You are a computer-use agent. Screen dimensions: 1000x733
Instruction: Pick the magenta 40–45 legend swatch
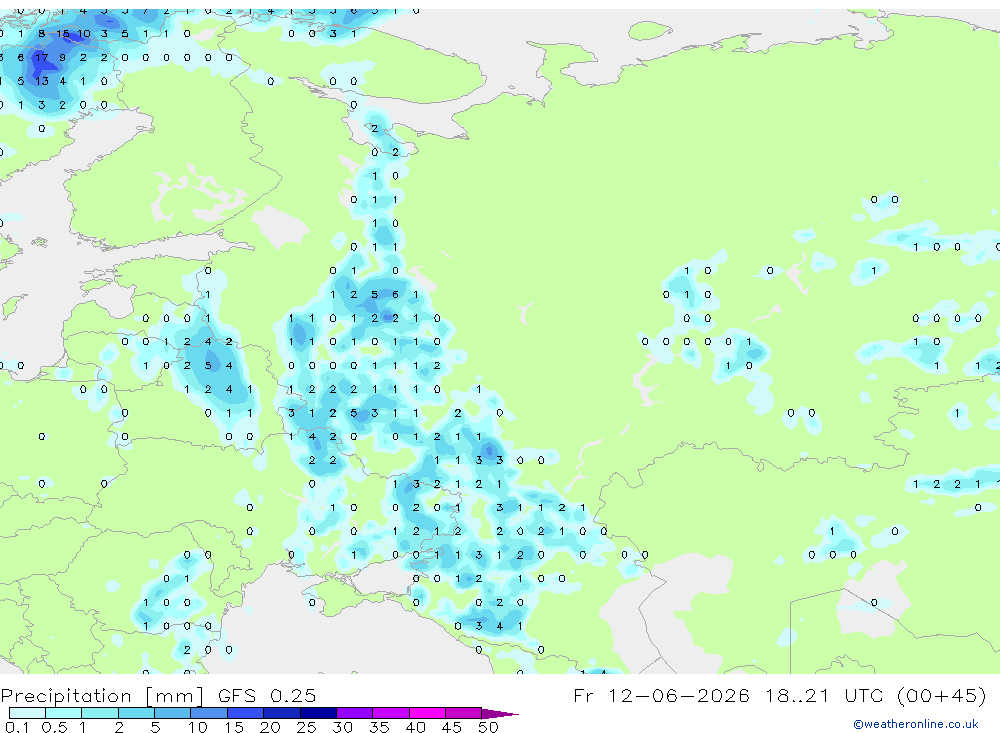coord(427,713)
